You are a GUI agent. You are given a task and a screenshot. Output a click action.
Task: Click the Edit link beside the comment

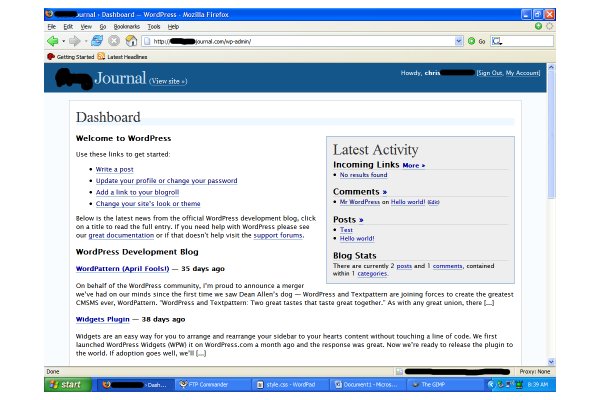434,202
